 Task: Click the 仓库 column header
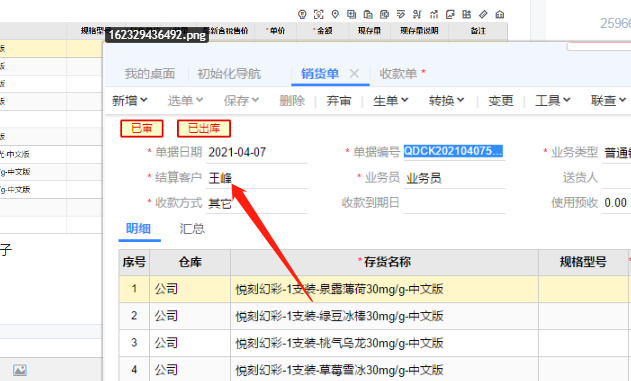190,262
